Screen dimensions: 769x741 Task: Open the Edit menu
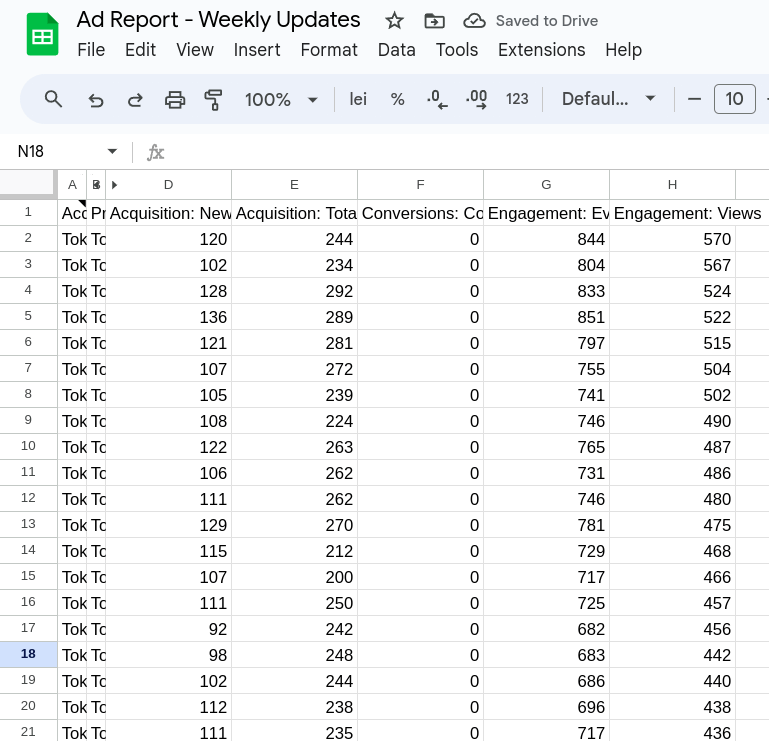[x=140, y=50]
